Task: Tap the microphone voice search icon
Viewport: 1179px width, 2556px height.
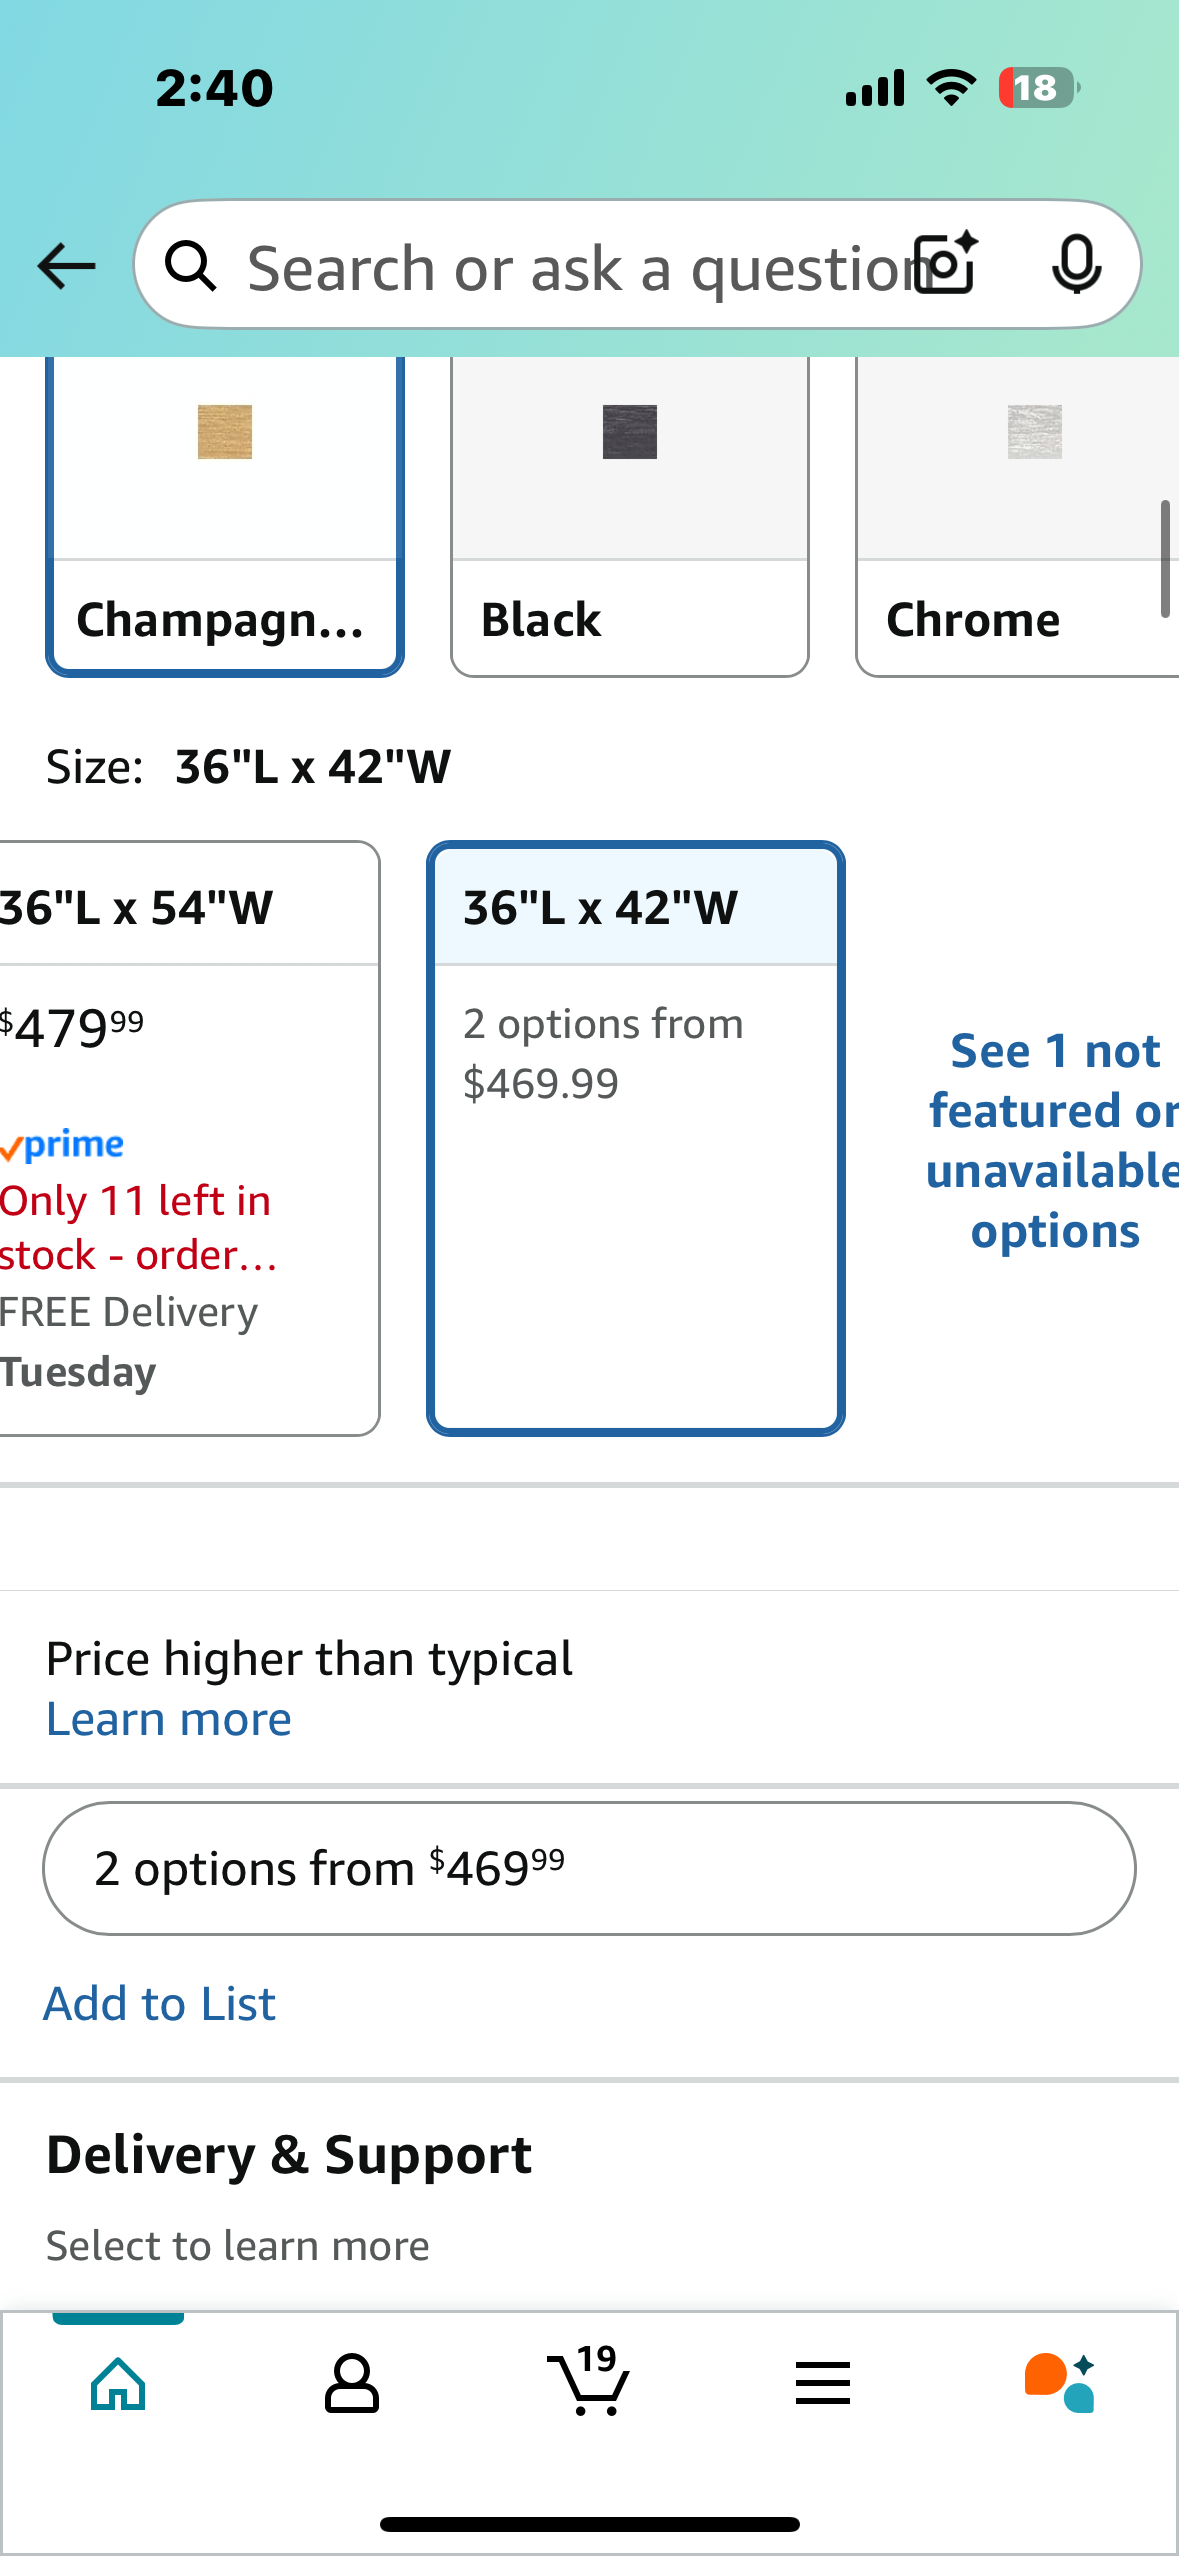Action: [x=1077, y=265]
